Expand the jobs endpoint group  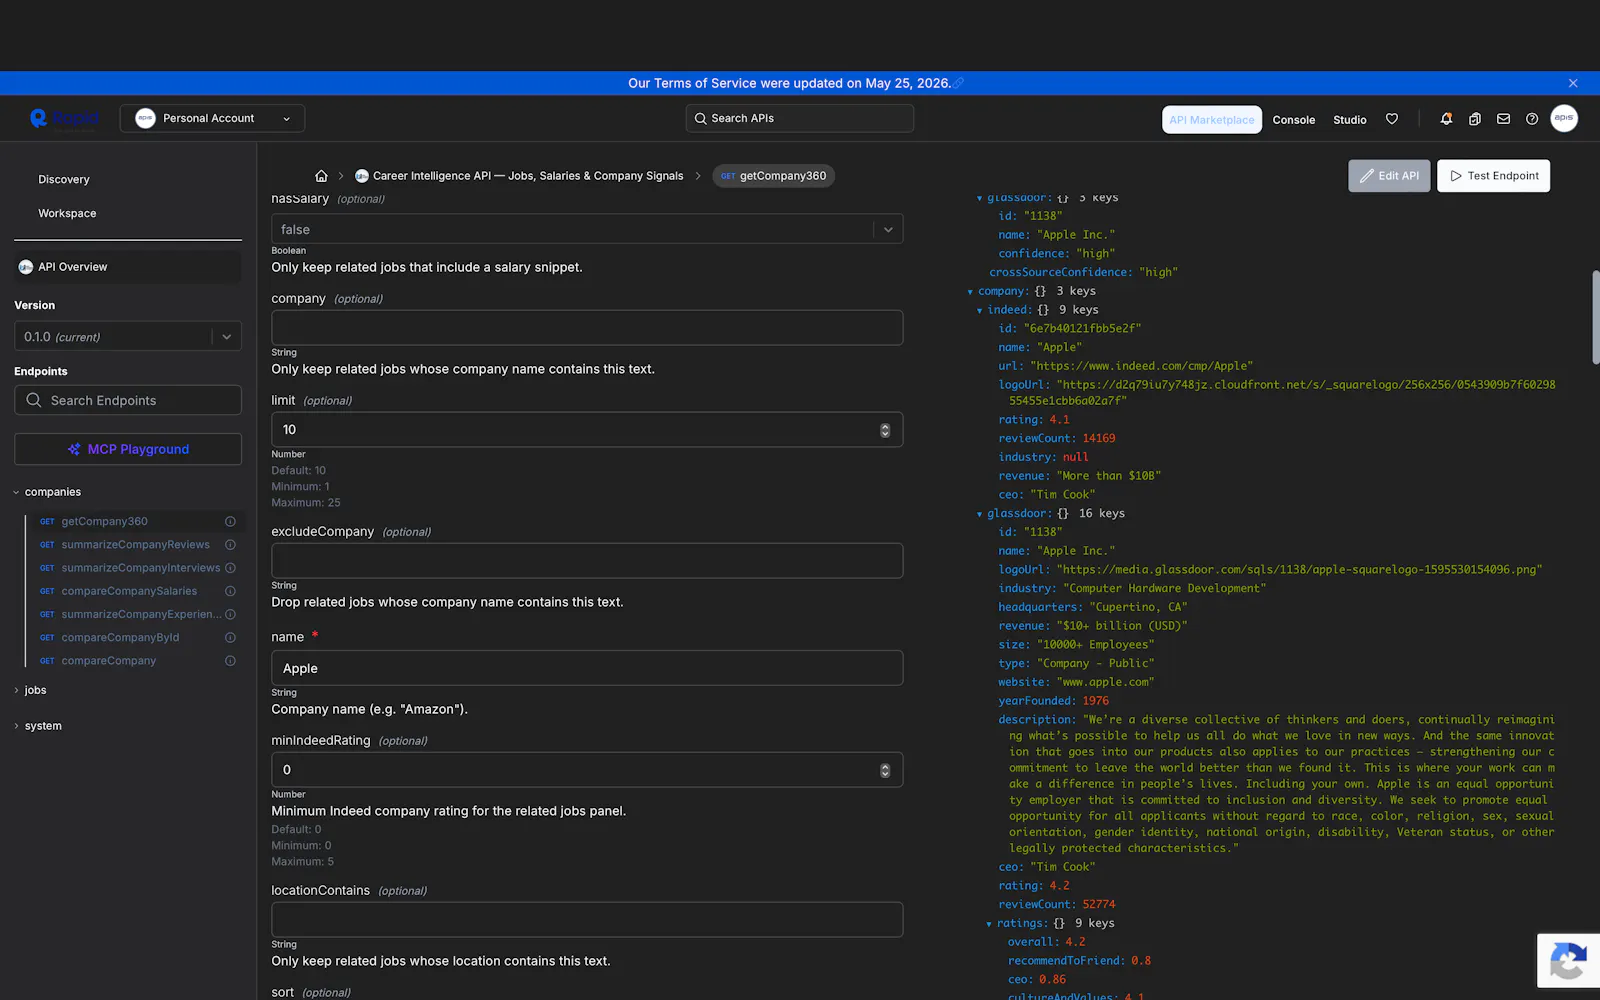pyautogui.click(x=16, y=691)
